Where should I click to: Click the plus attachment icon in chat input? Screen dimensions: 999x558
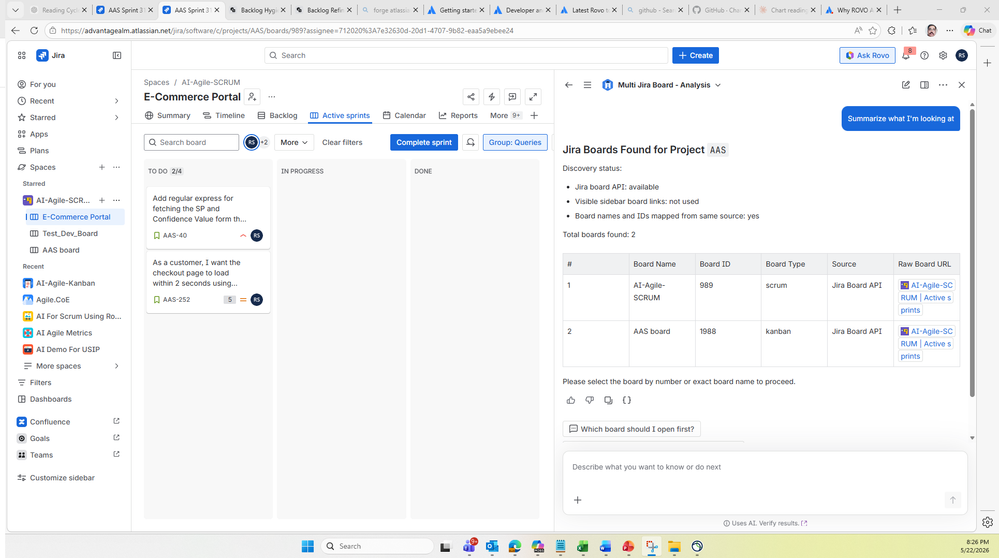577,500
